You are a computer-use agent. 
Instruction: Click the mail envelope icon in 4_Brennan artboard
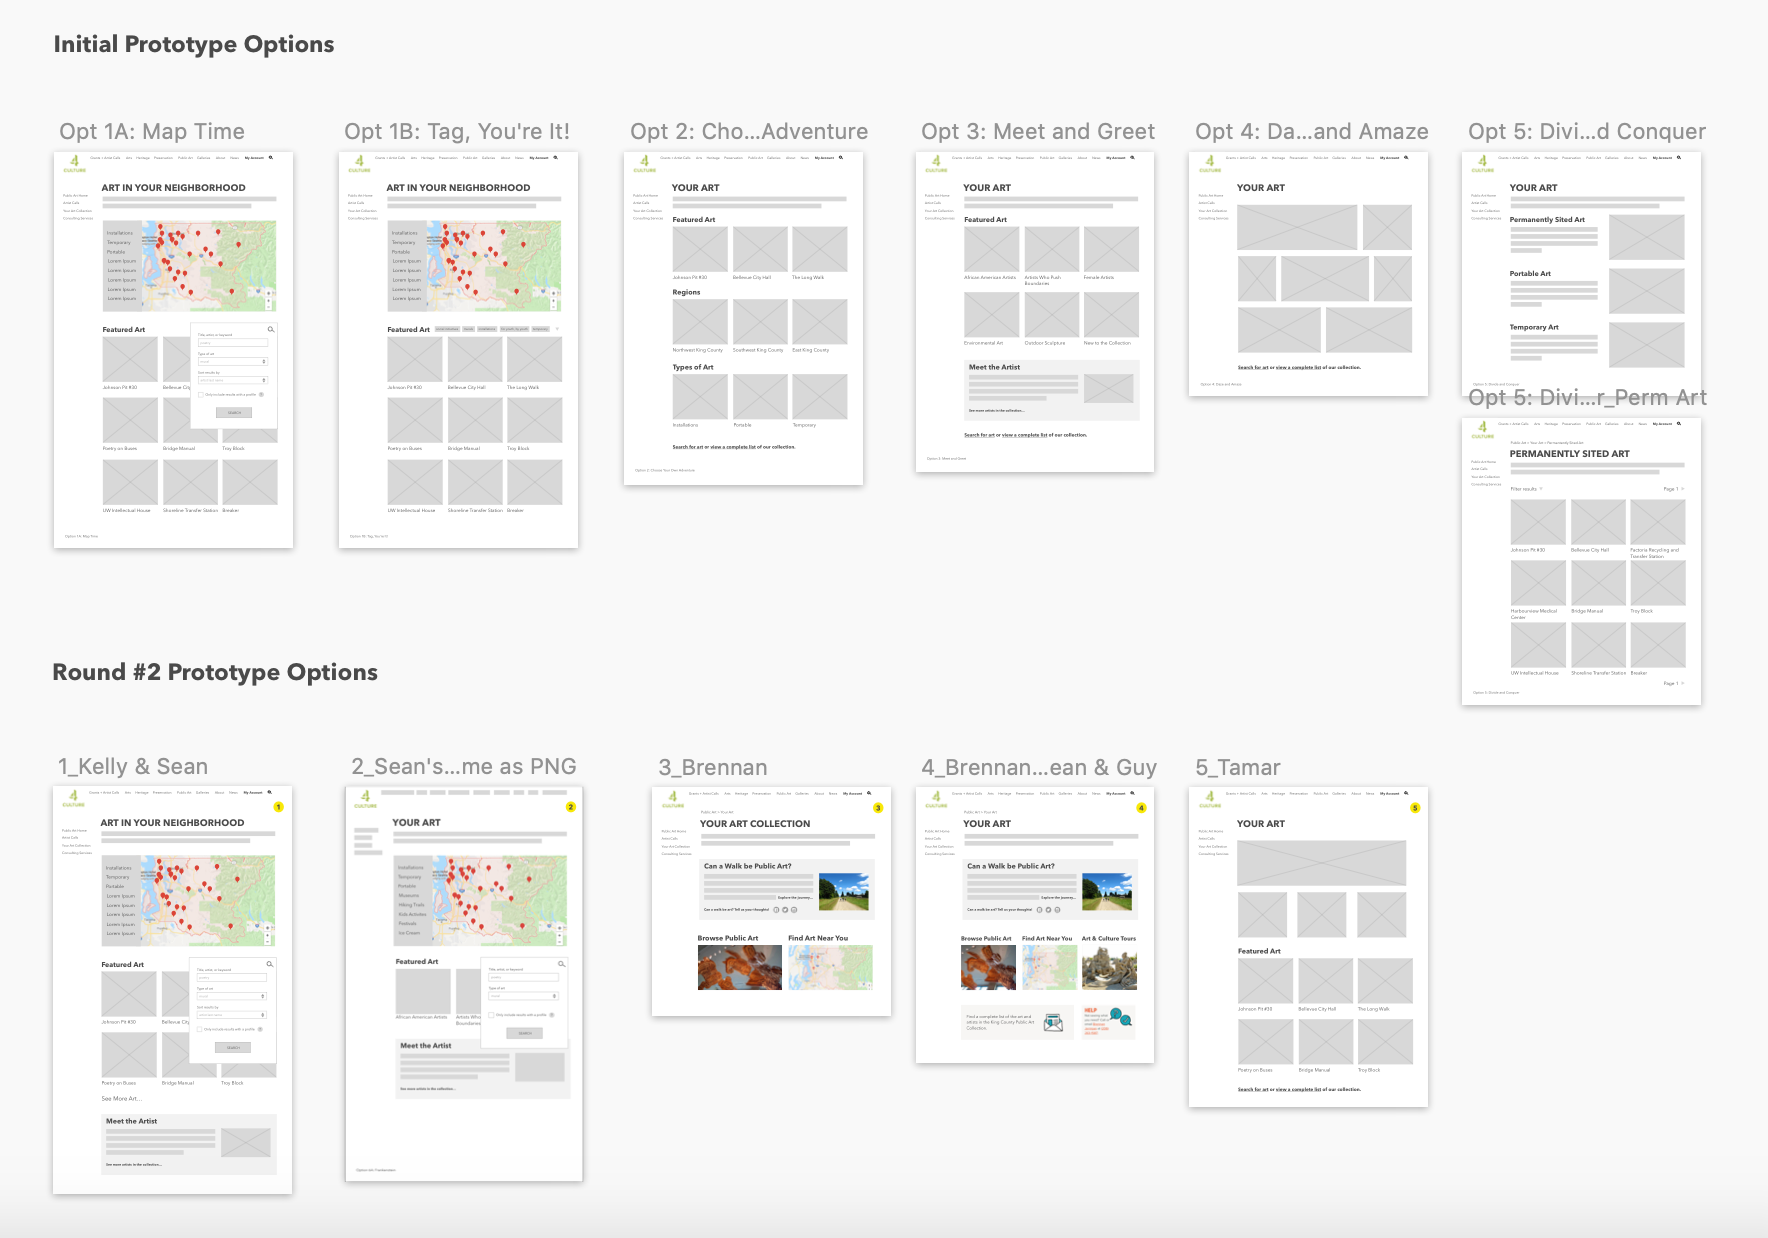click(x=1053, y=1022)
